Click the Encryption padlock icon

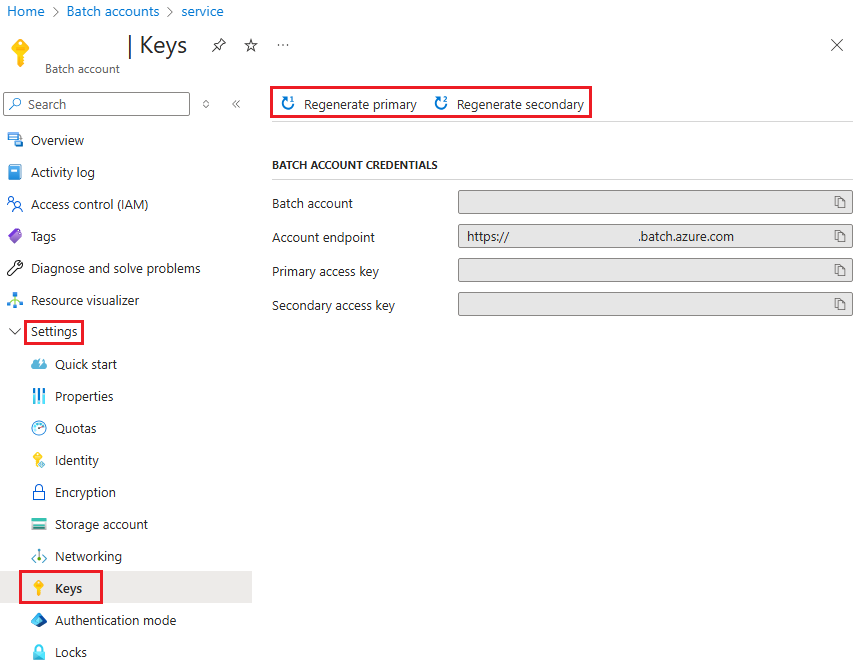pyautogui.click(x=39, y=492)
